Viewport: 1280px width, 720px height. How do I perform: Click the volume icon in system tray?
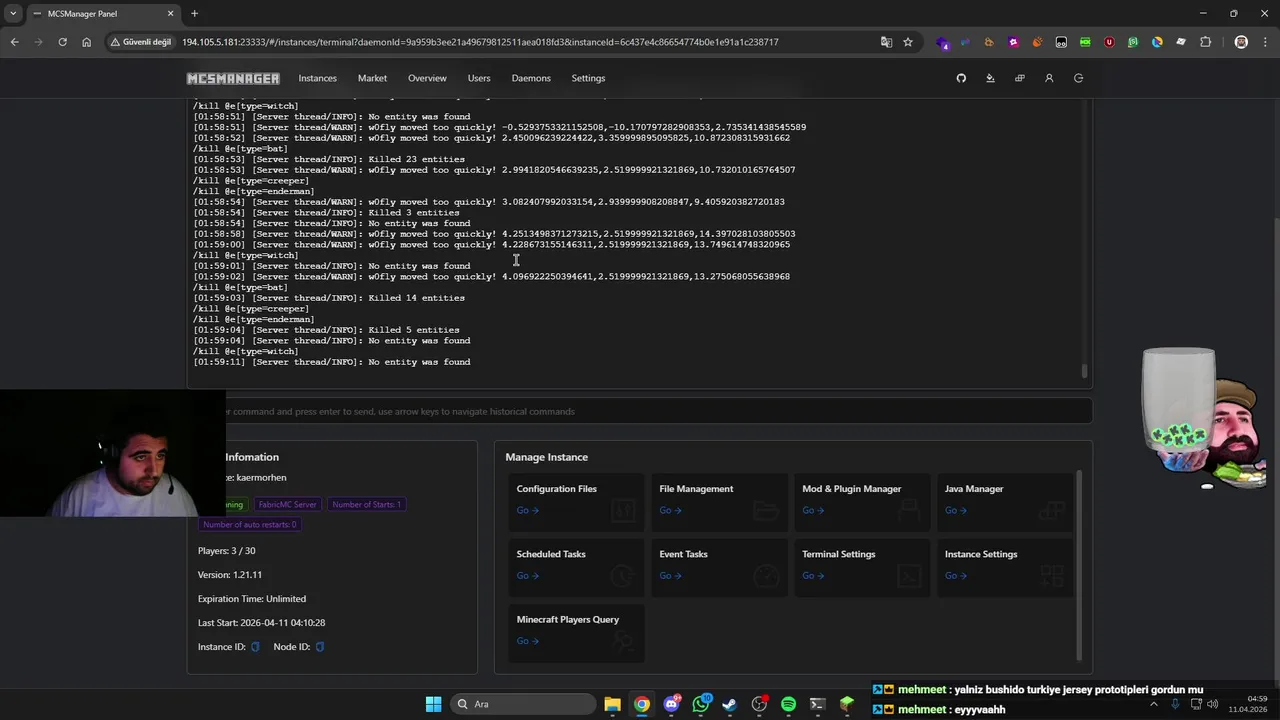point(1212,704)
